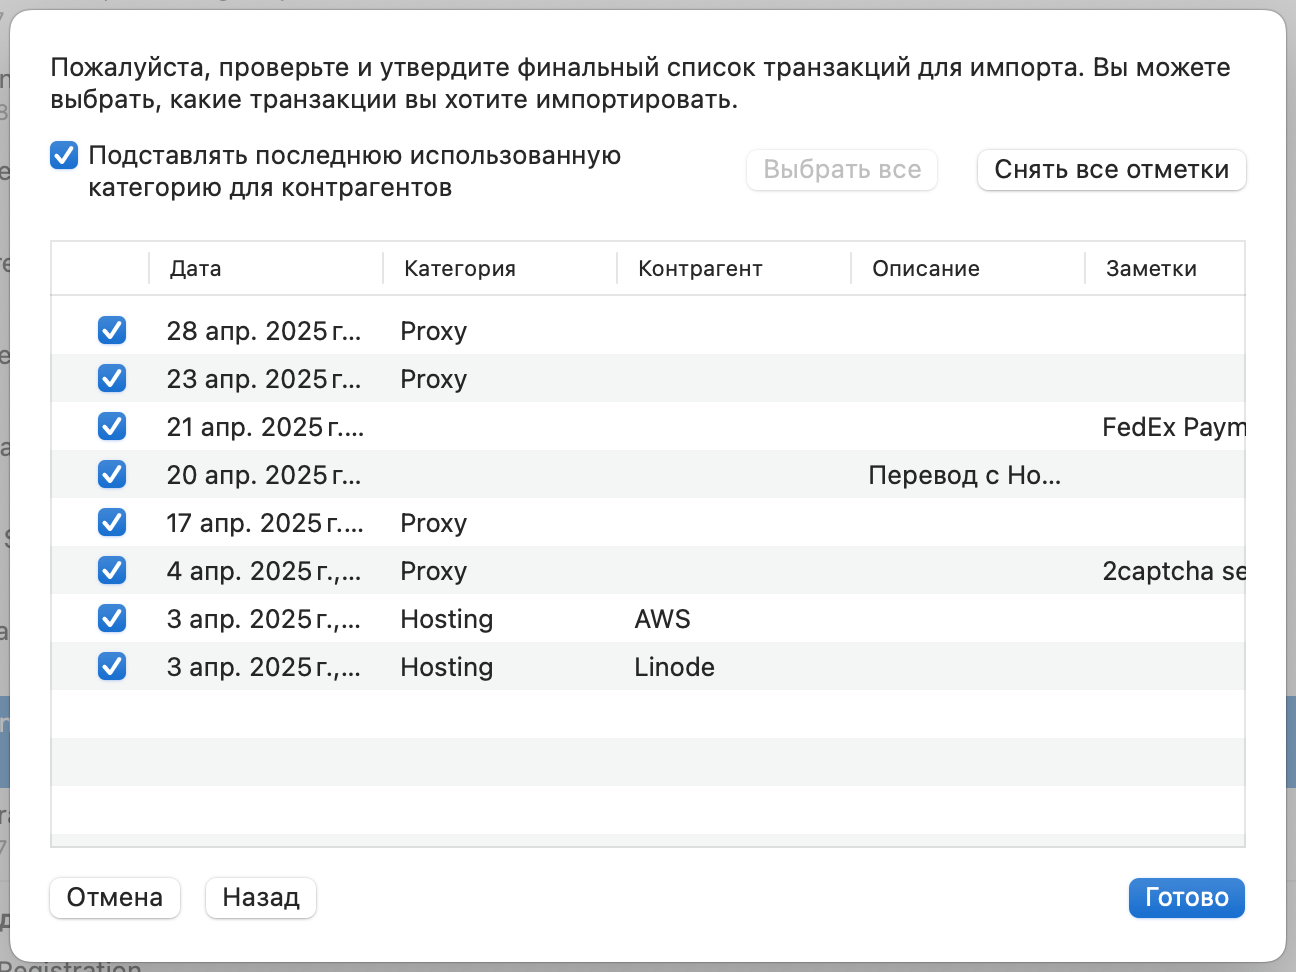1296x972 pixels.
Task: Select date cell in the AWS row
Action: coord(264,619)
